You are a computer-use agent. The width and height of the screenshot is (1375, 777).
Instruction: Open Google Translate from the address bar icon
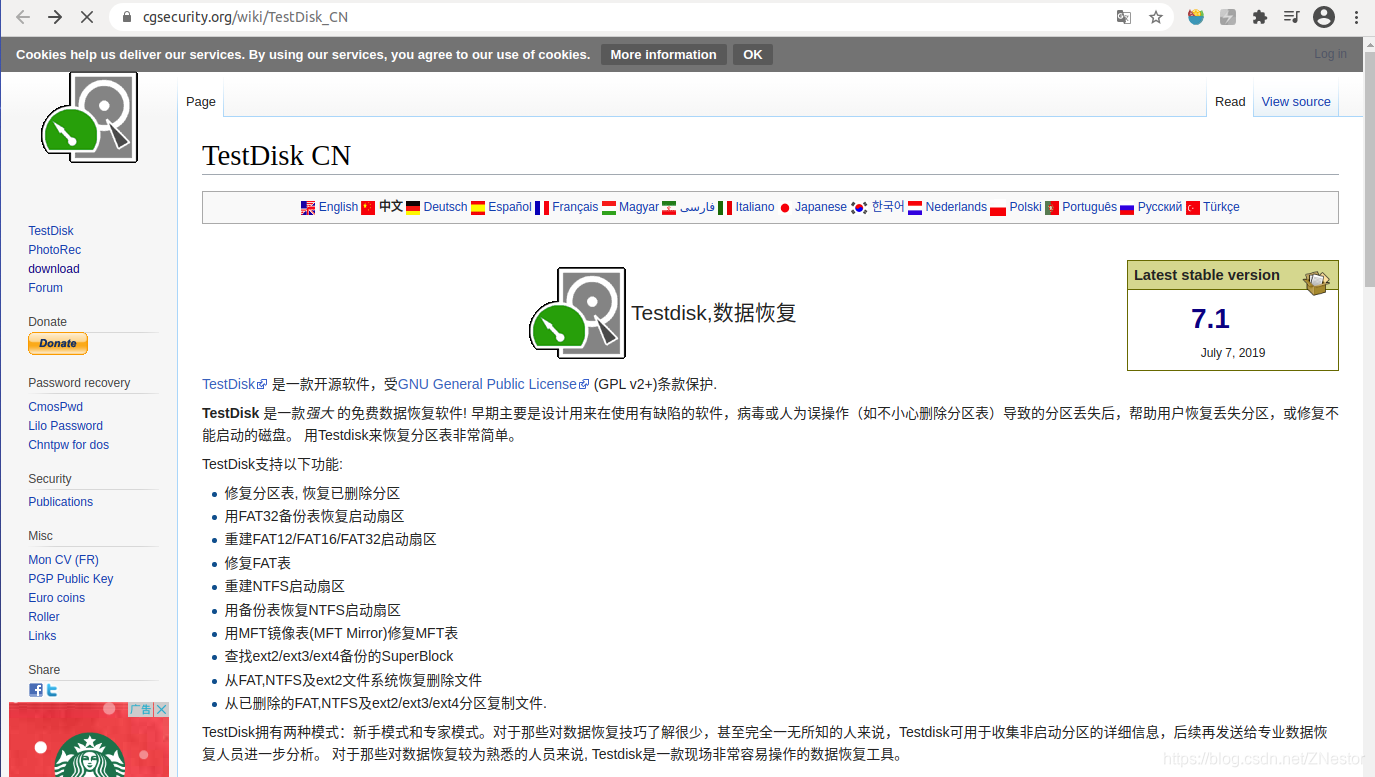(x=1123, y=16)
